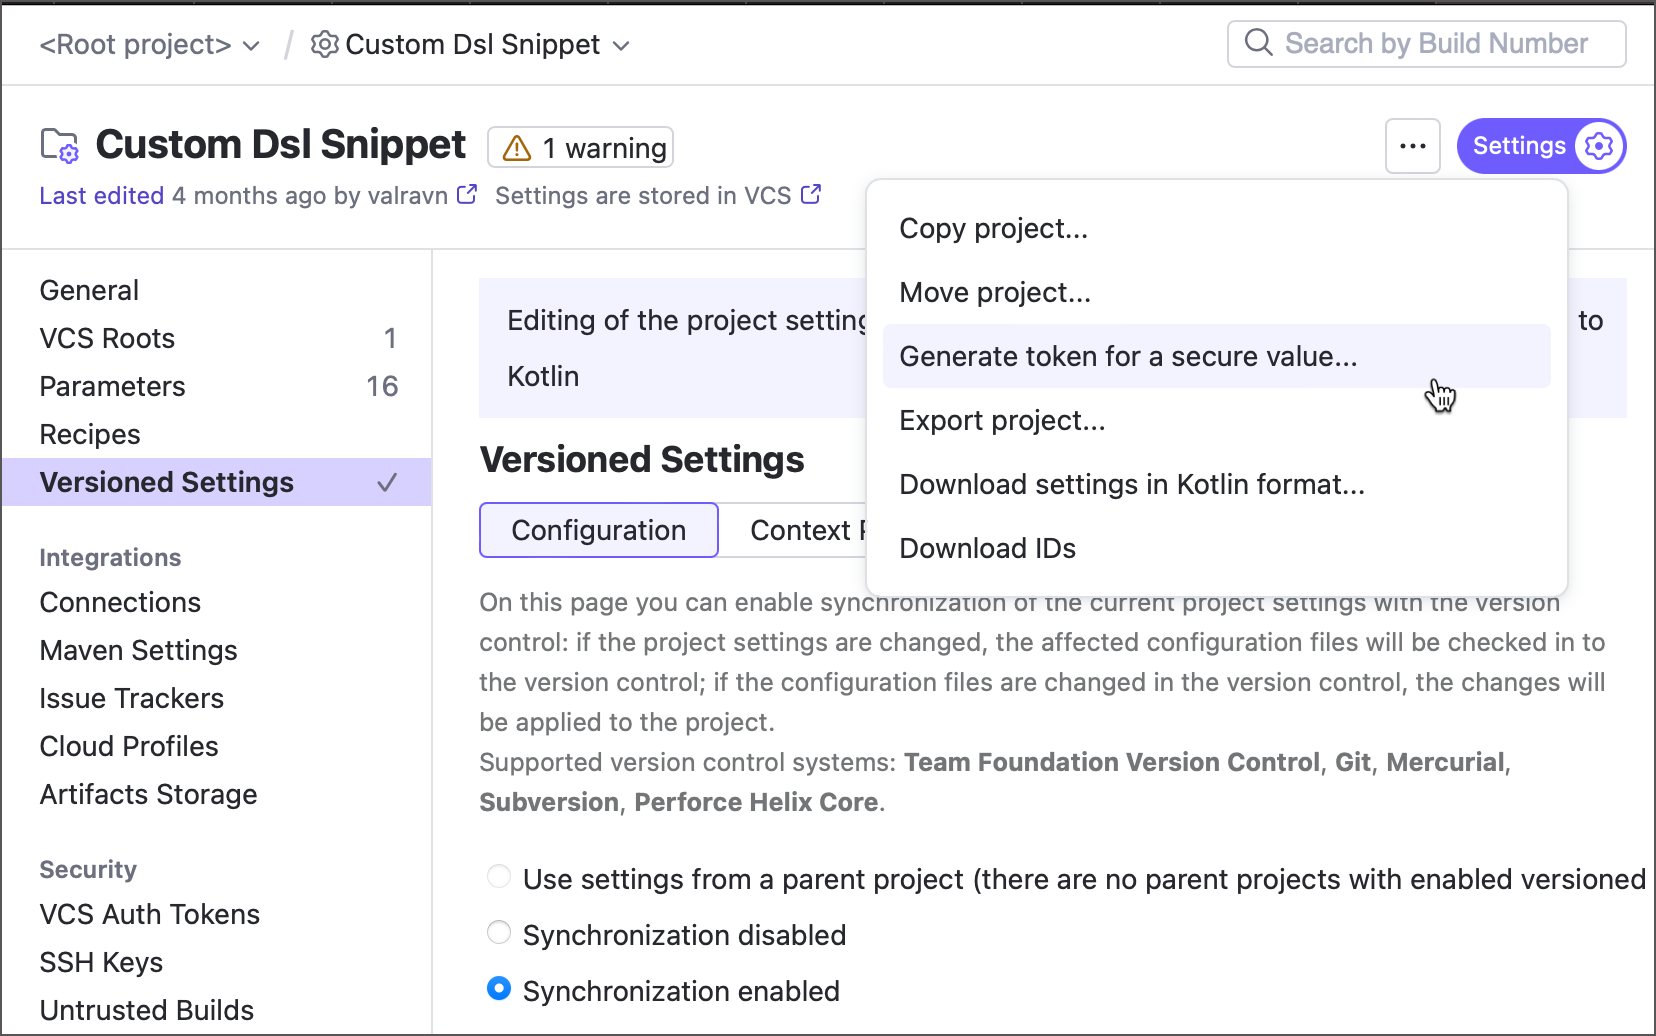Open the VCS Auth Tokens sidebar section

[x=148, y=913]
